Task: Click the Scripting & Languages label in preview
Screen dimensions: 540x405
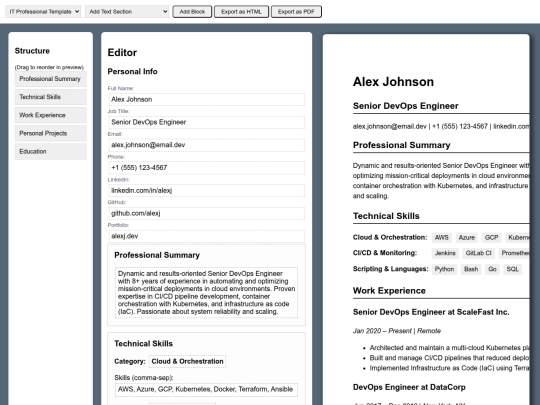Action: [x=391, y=269]
